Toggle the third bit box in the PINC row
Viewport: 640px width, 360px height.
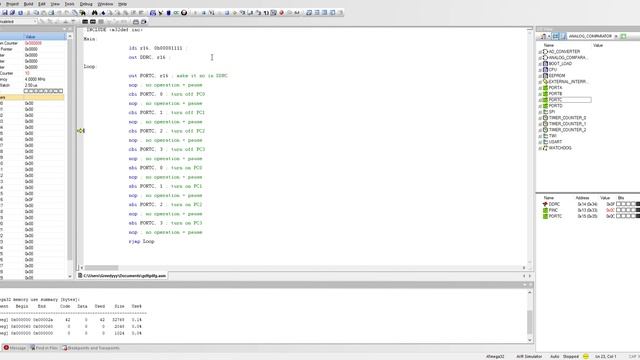click(628, 210)
